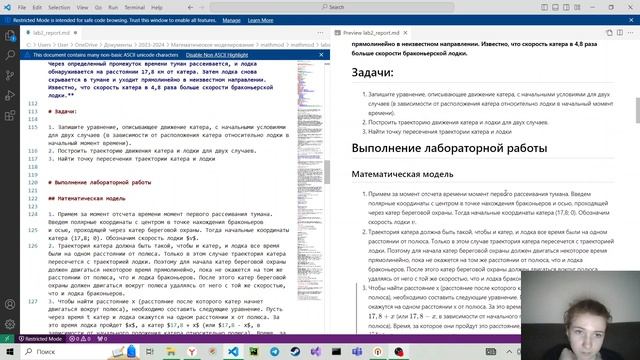The width and height of the screenshot is (640, 360).
Task: Open the Edit menu
Action: click(37, 7)
